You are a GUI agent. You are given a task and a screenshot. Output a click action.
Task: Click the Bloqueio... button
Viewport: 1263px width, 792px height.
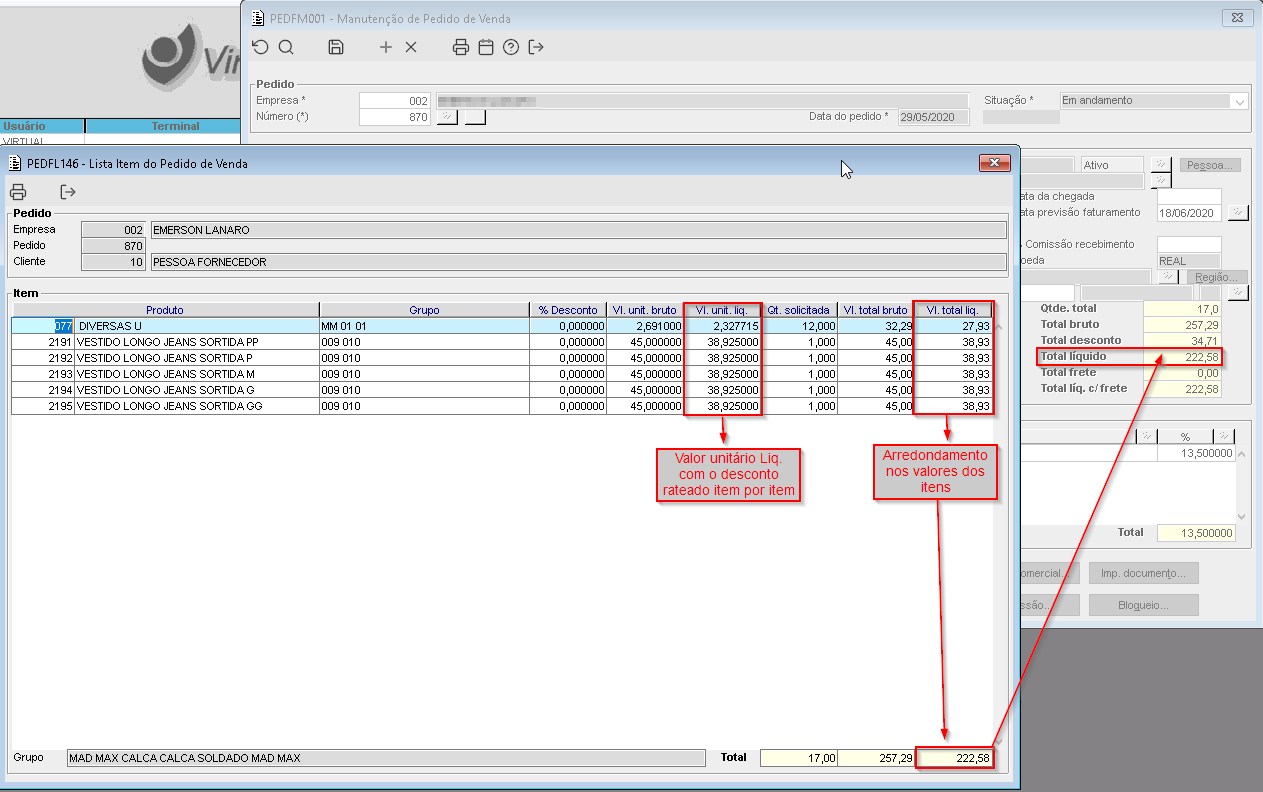click(1143, 605)
